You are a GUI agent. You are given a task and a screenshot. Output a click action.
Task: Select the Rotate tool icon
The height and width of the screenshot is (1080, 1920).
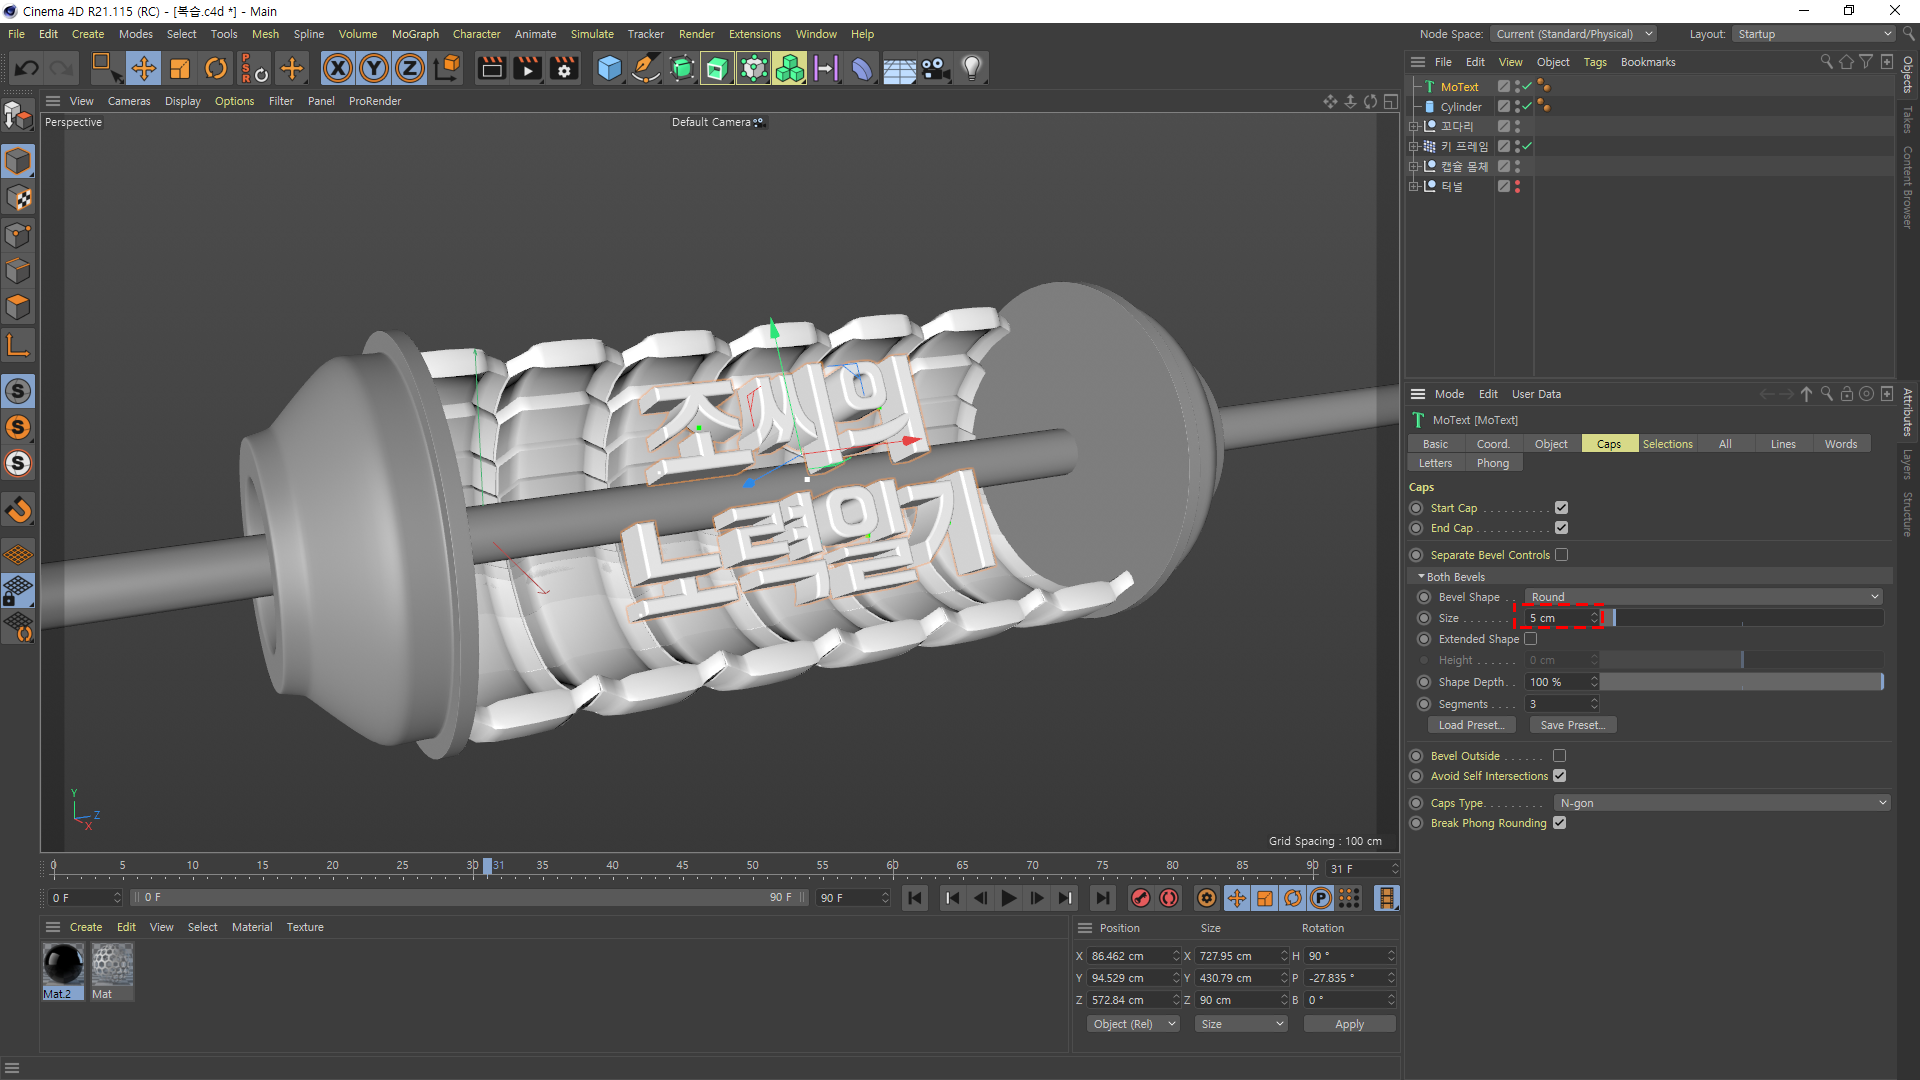(216, 68)
